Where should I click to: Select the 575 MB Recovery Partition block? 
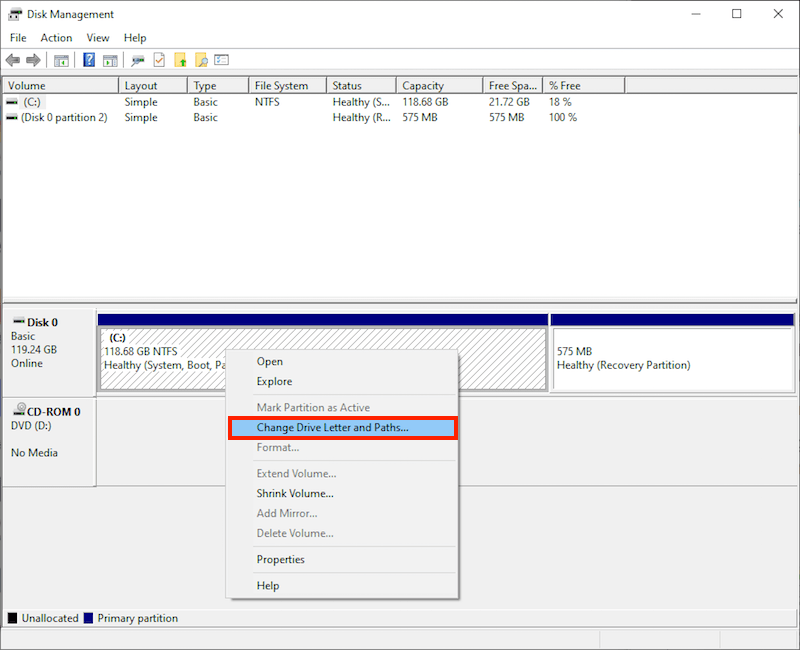[672, 359]
